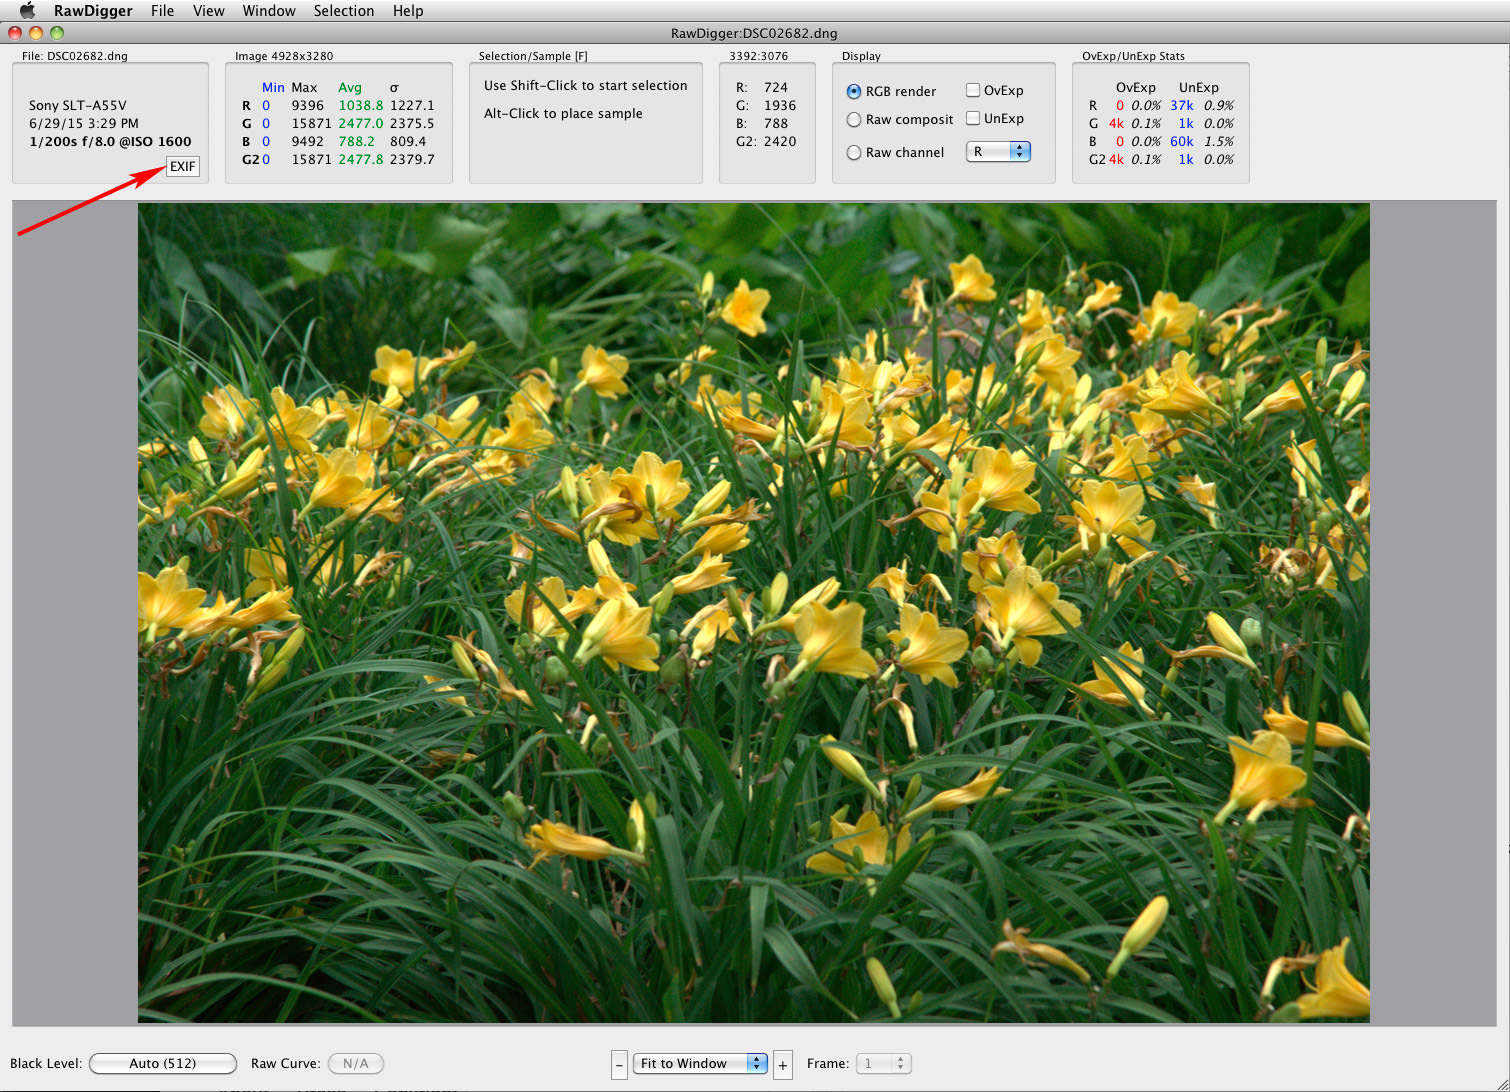Click the G2 OvExp 4k value

[x=1116, y=159]
